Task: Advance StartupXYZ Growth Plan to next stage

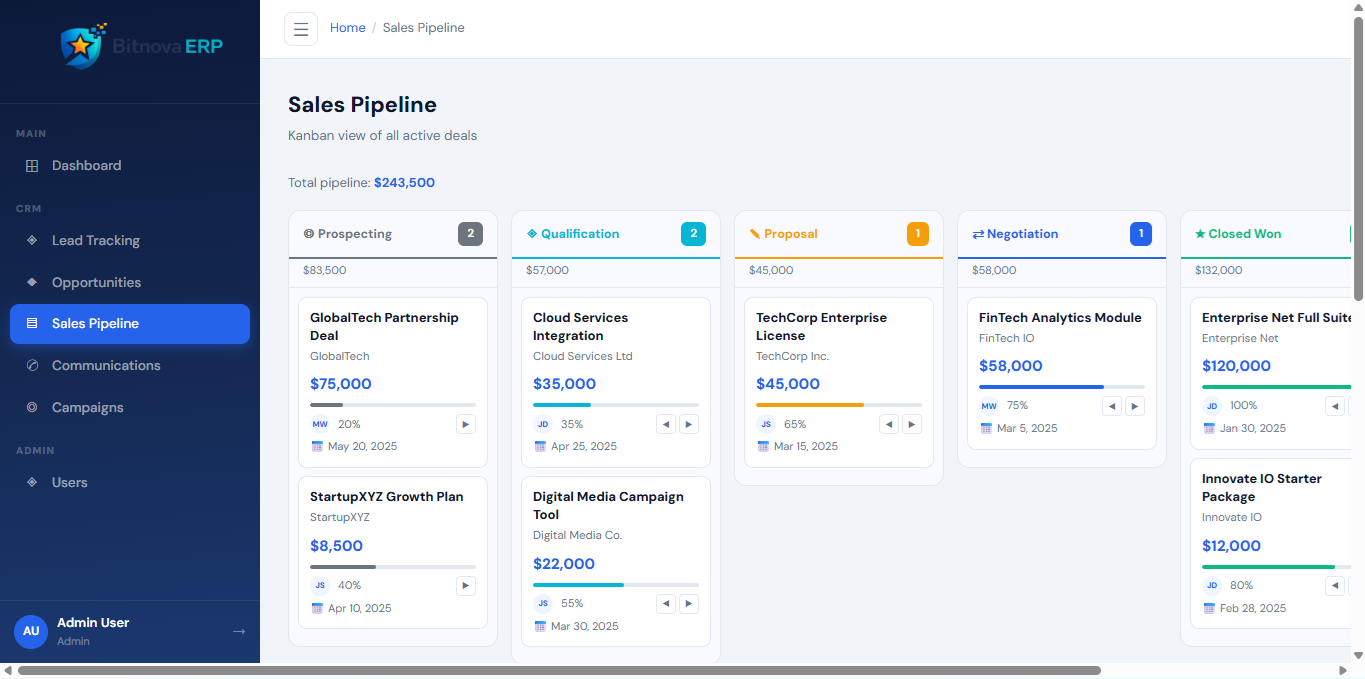Action: click(x=466, y=586)
